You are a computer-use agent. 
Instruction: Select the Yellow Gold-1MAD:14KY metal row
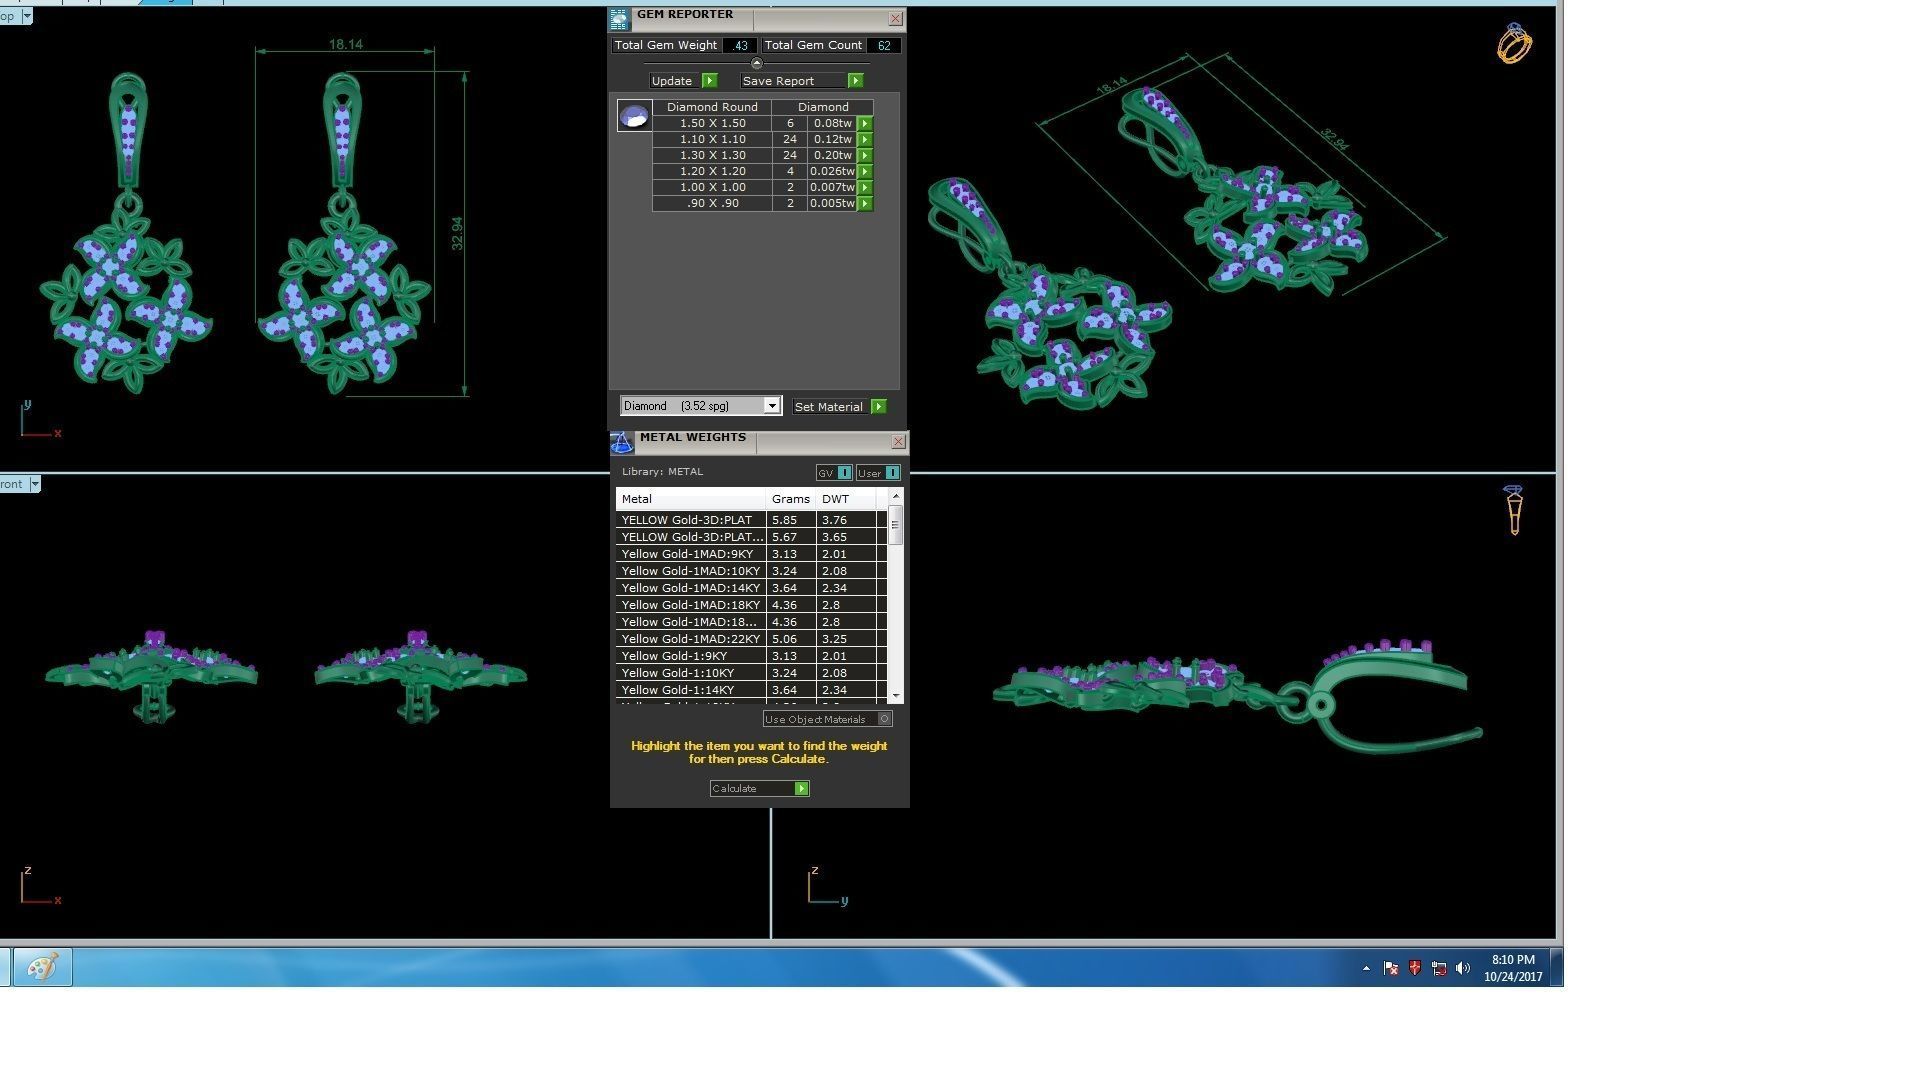690,588
